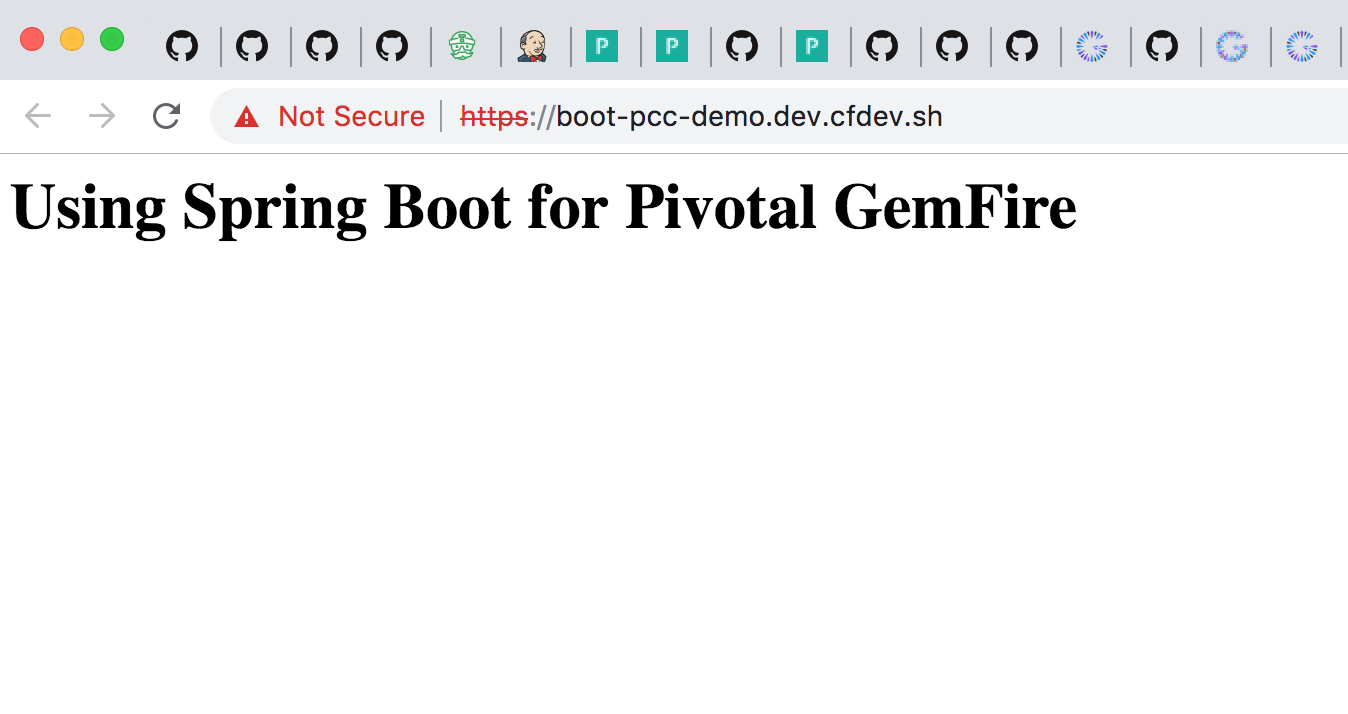1348x714 pixels.
Task: Select the leftmost GitHub tab
Action: 182,46
